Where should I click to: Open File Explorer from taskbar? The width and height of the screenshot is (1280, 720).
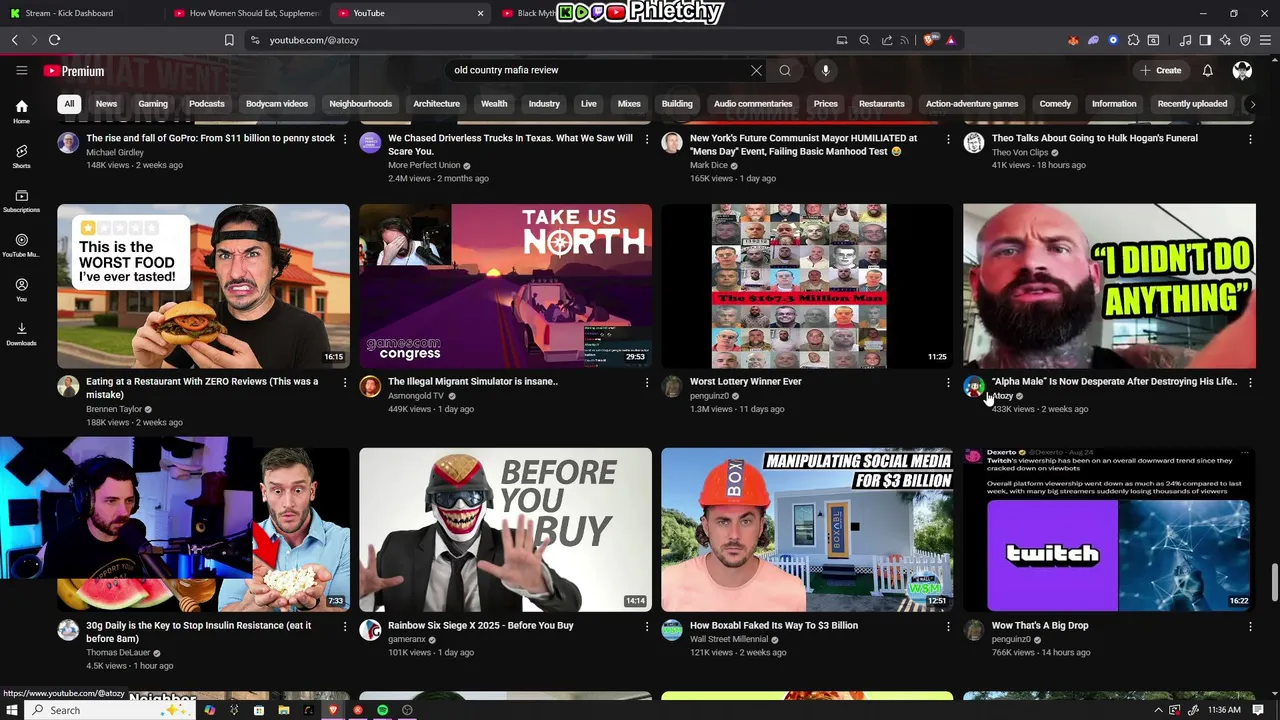click(x=283, y=710)
